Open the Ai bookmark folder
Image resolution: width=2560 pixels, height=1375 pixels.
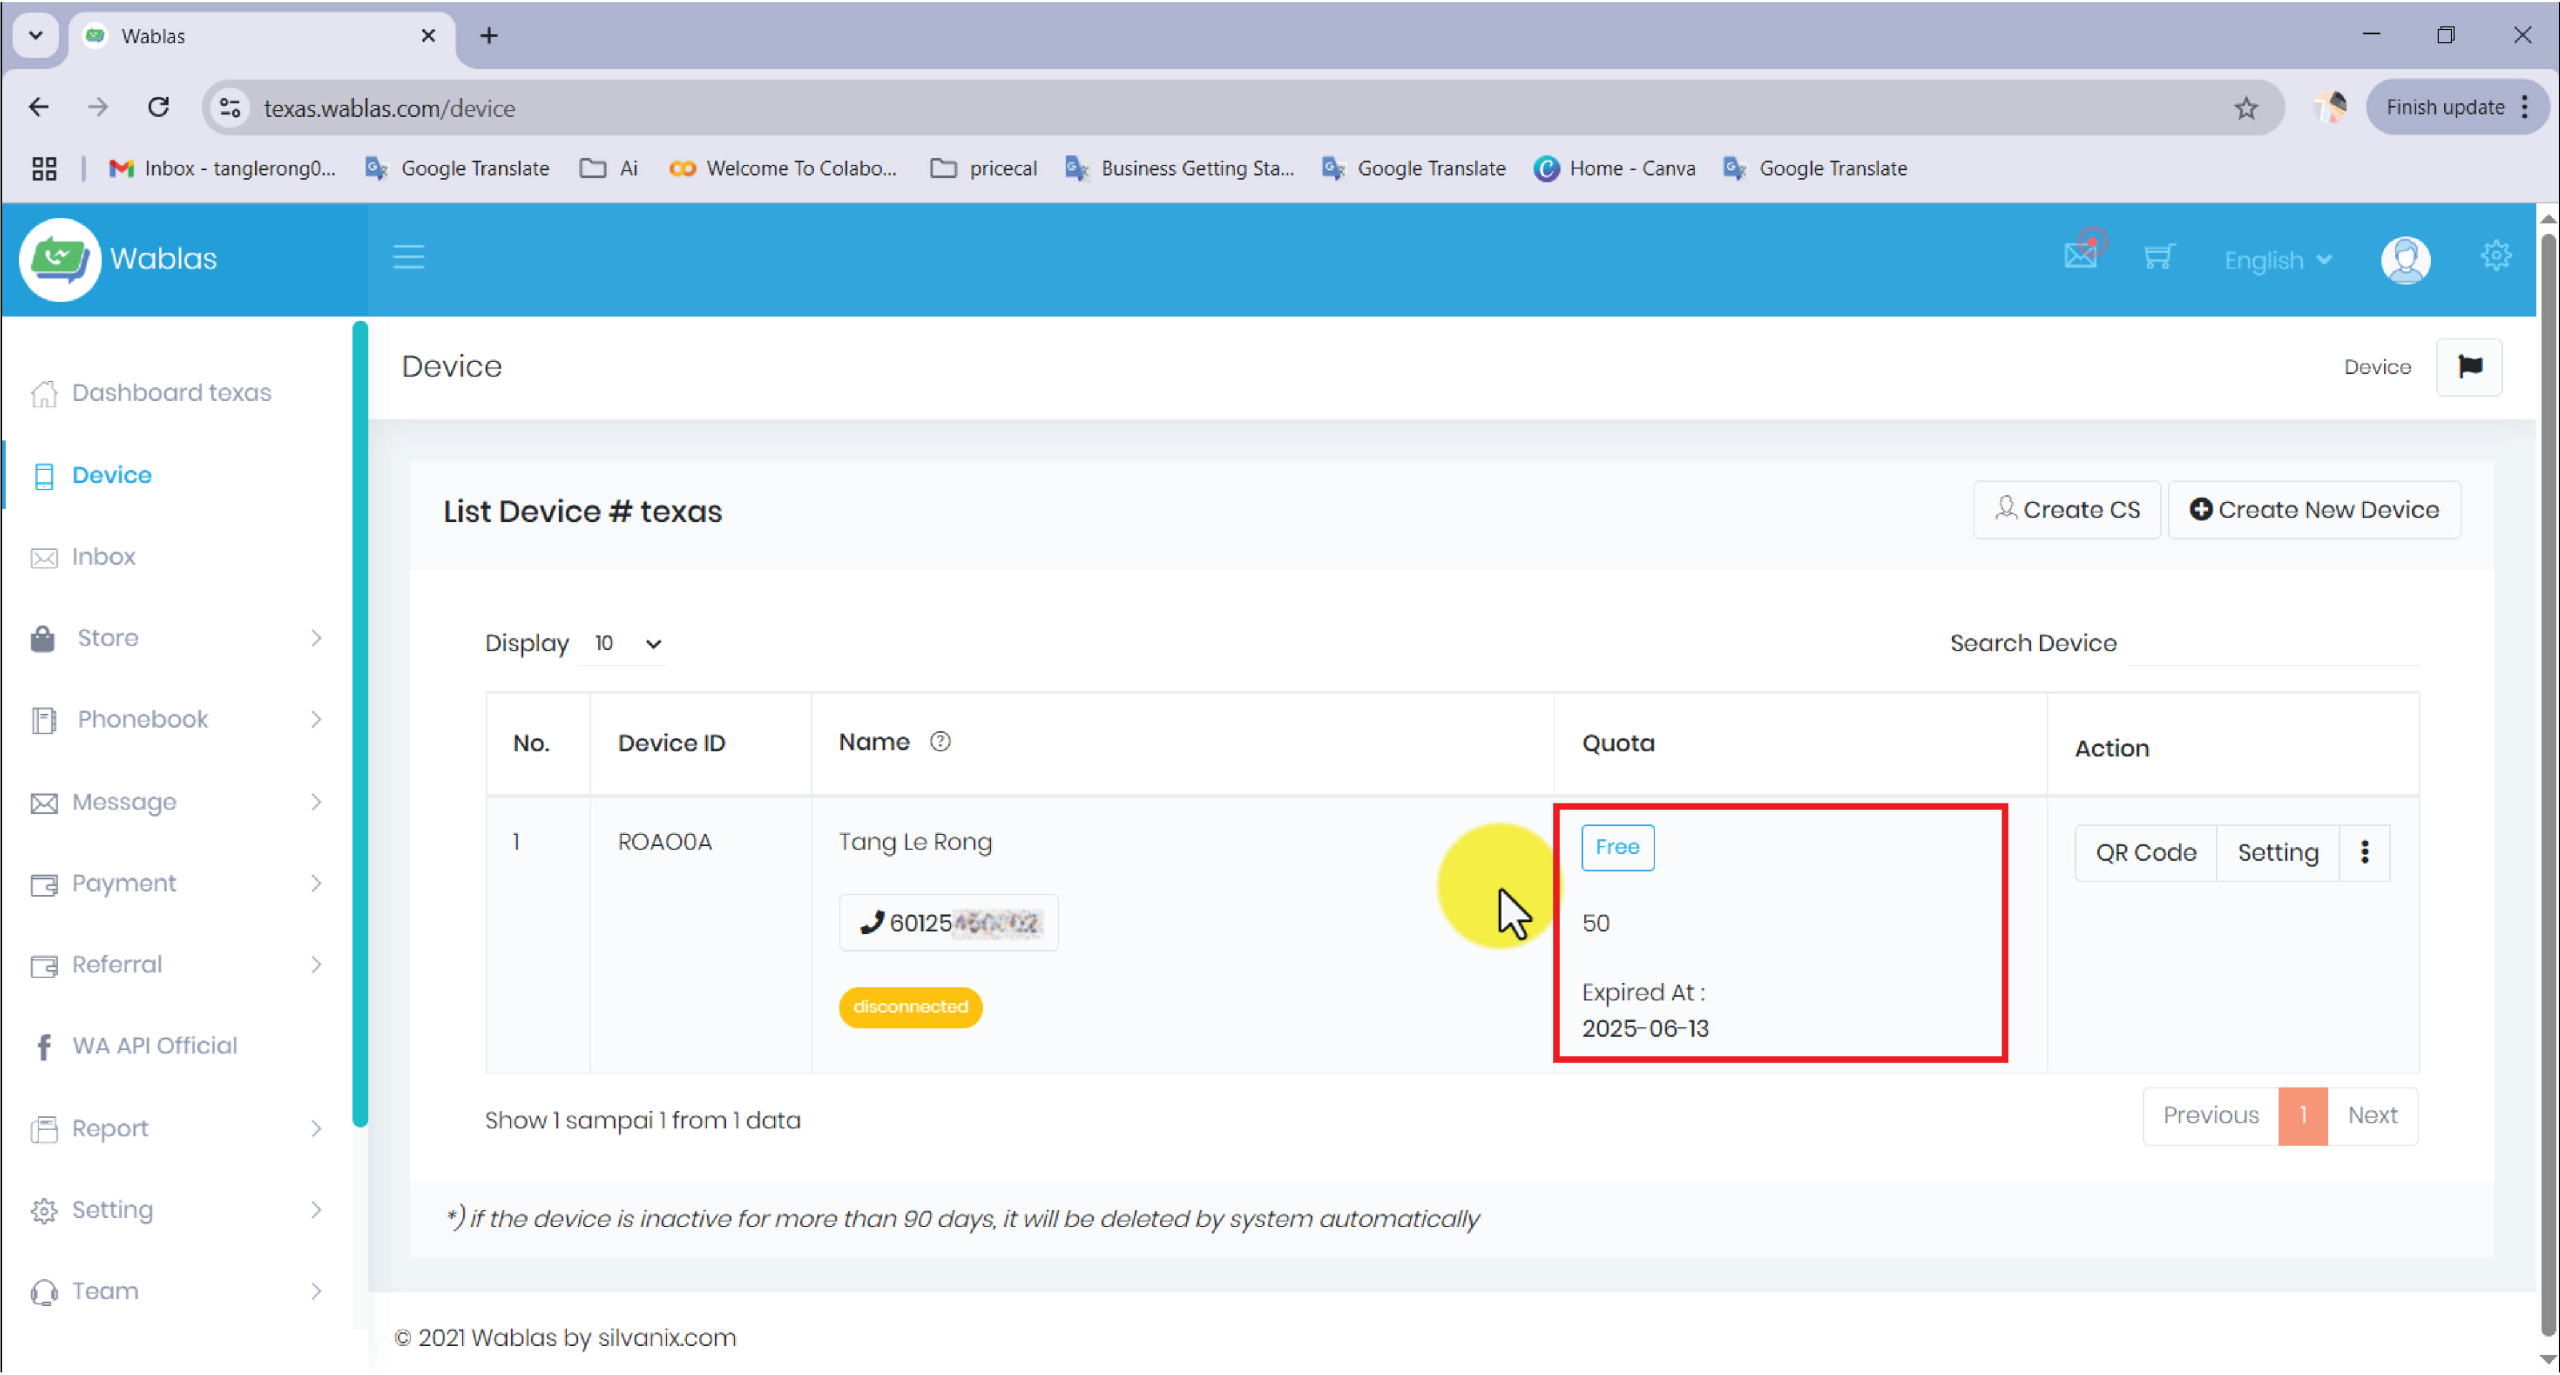pos(609,168)
